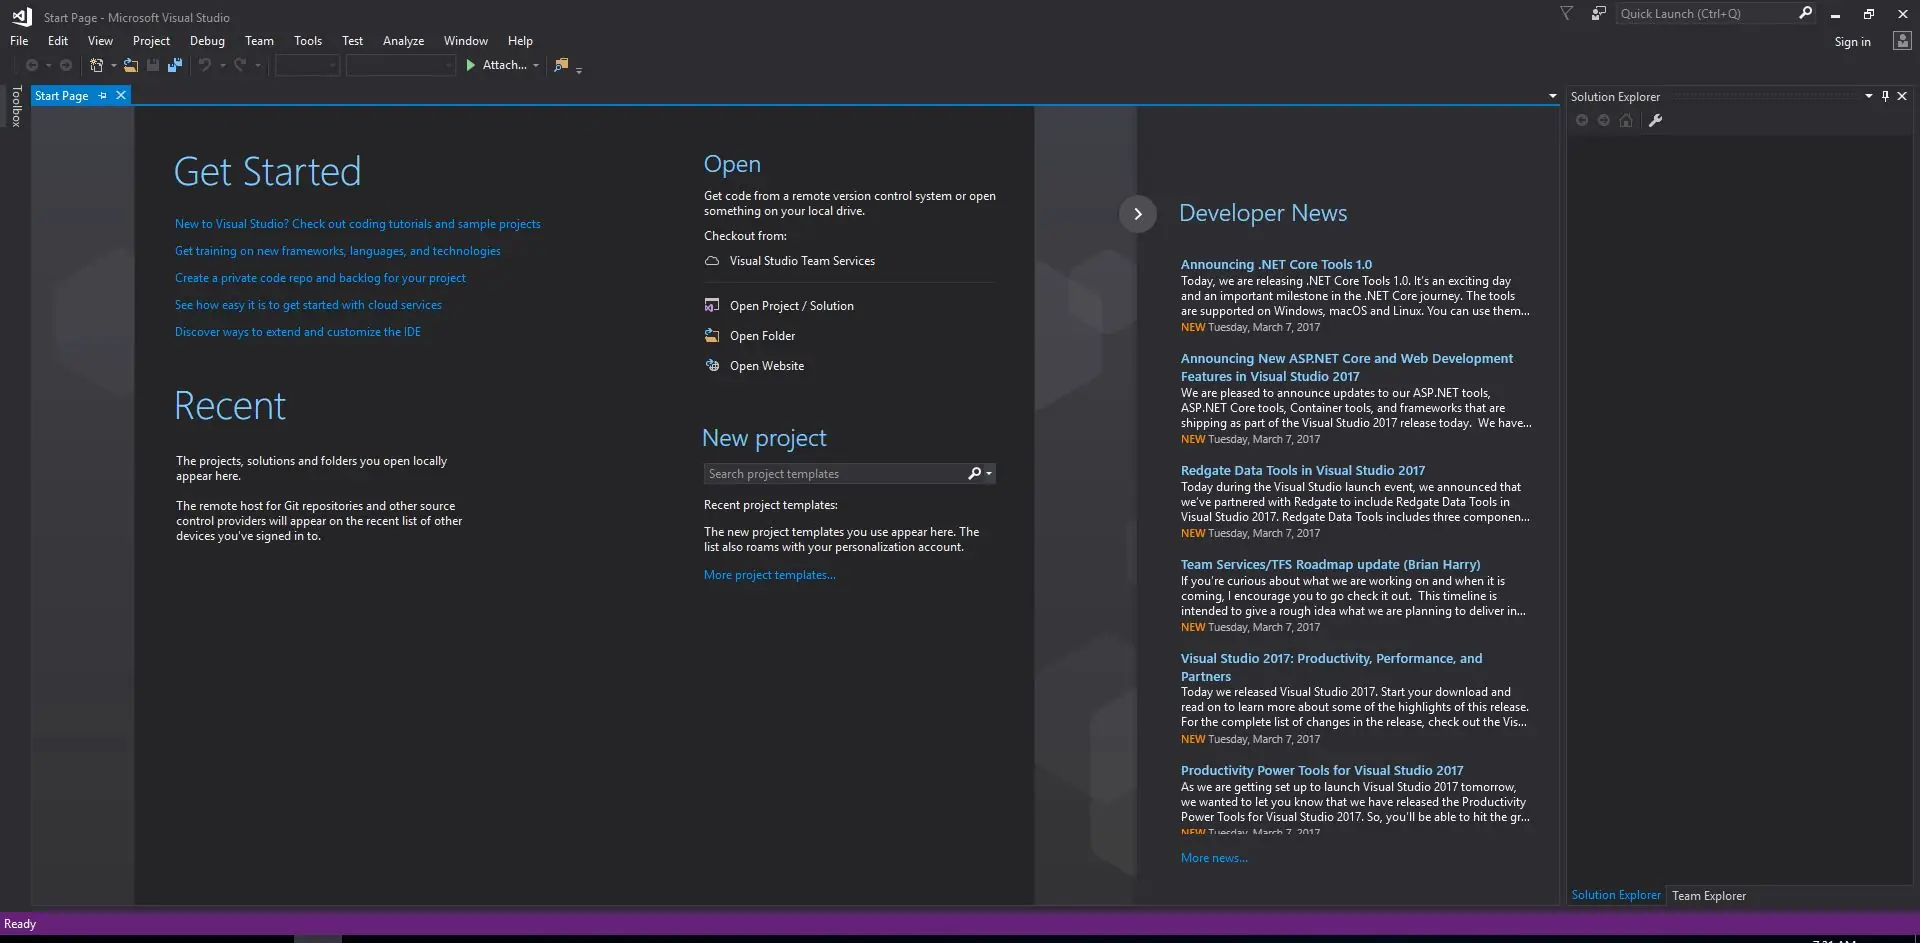The width and height of the screenshot is (1920, 943).
Task: Click the Visual Studio logo in title bar
Action: pyautogui.click(x=22, y=16)
